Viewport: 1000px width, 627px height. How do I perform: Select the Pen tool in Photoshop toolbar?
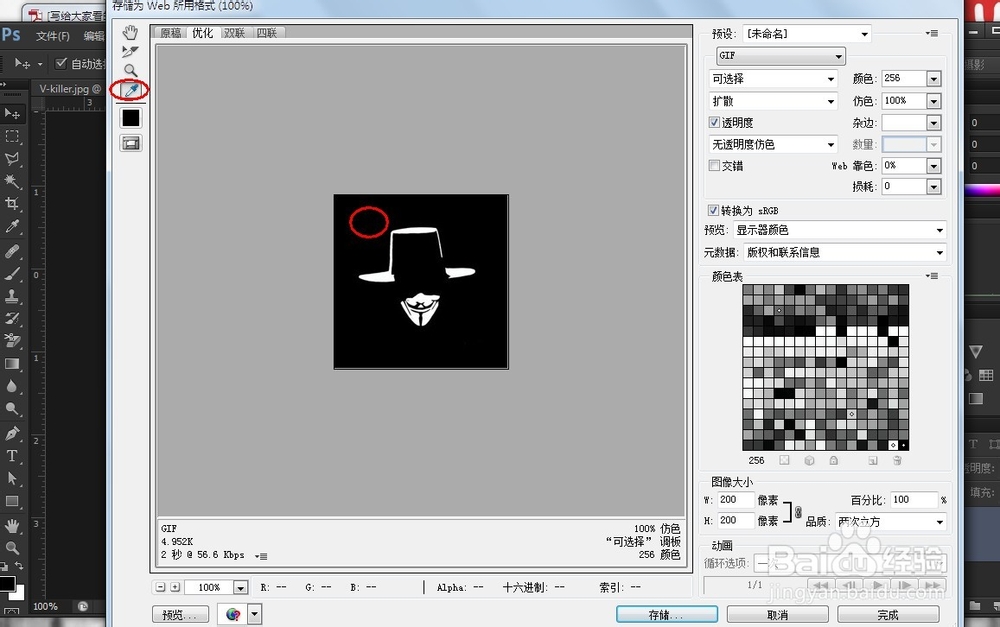tap(12, 434)
